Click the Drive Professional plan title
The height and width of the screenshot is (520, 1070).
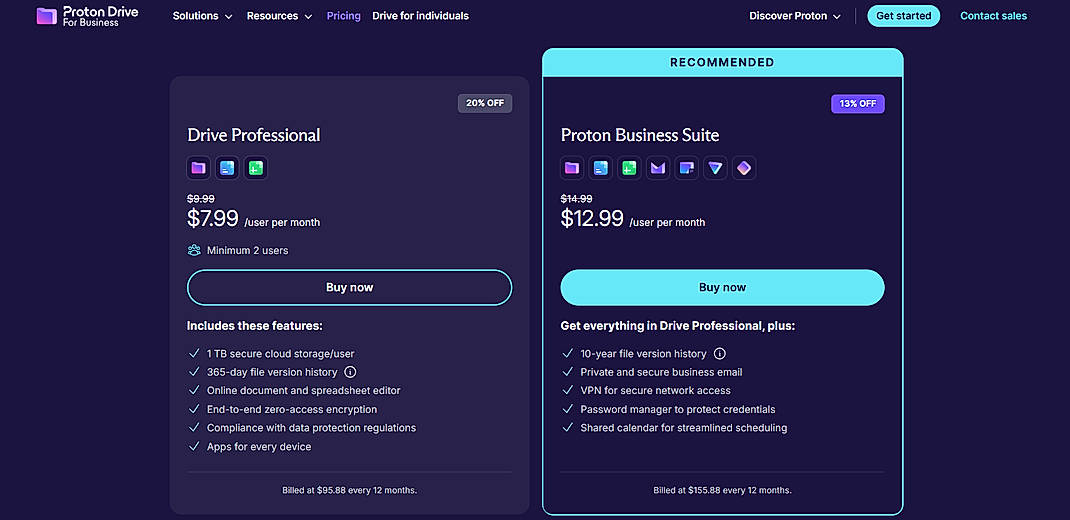point(254,135)
